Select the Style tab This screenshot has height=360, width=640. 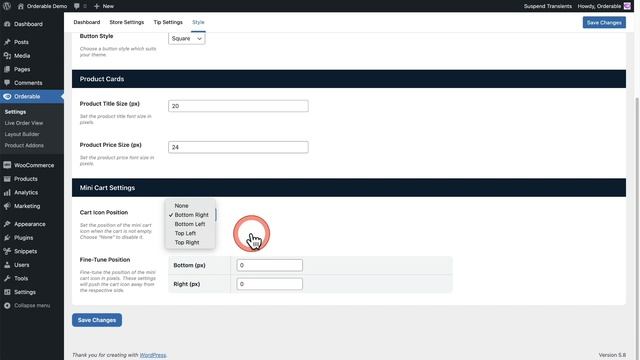point(198,22)
